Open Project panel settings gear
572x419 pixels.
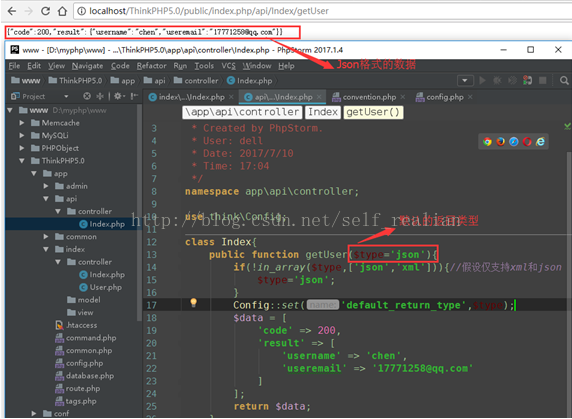tap(119, 96)
